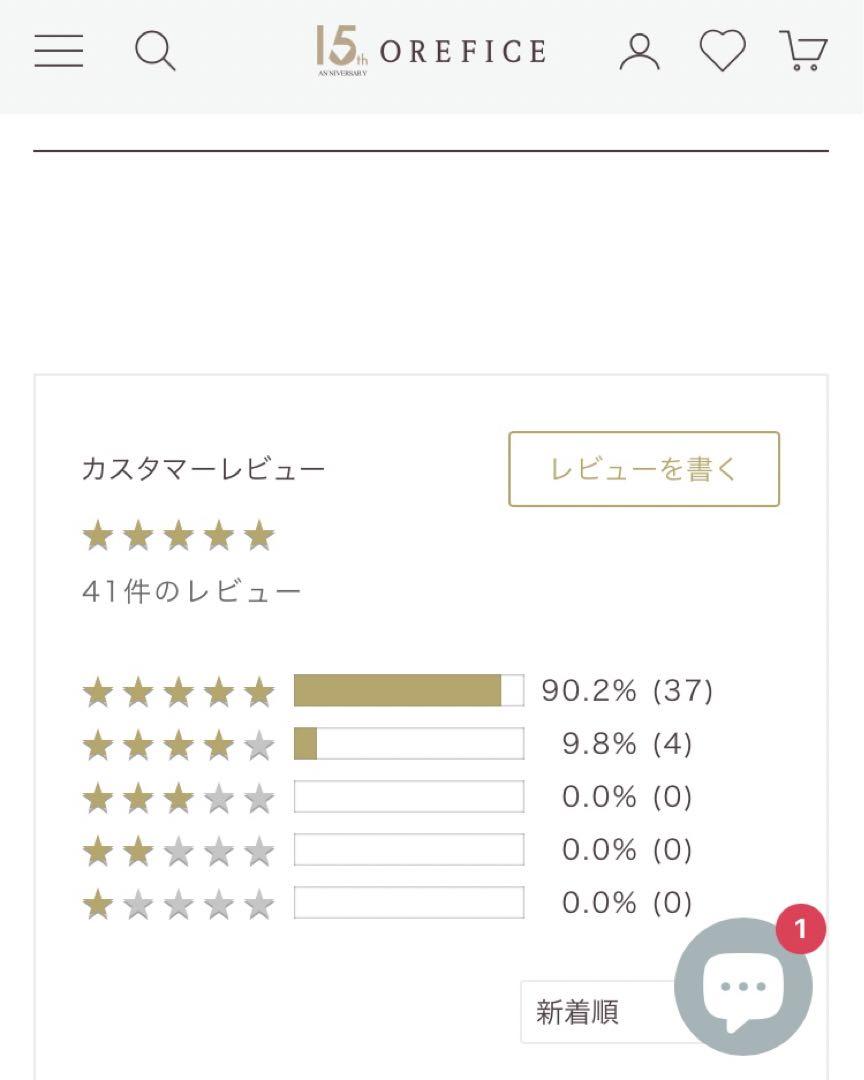The width and height of the screenshot is (864, 1080).
Task: Click the overall five-star rating summary
Action: coord(178,536)
